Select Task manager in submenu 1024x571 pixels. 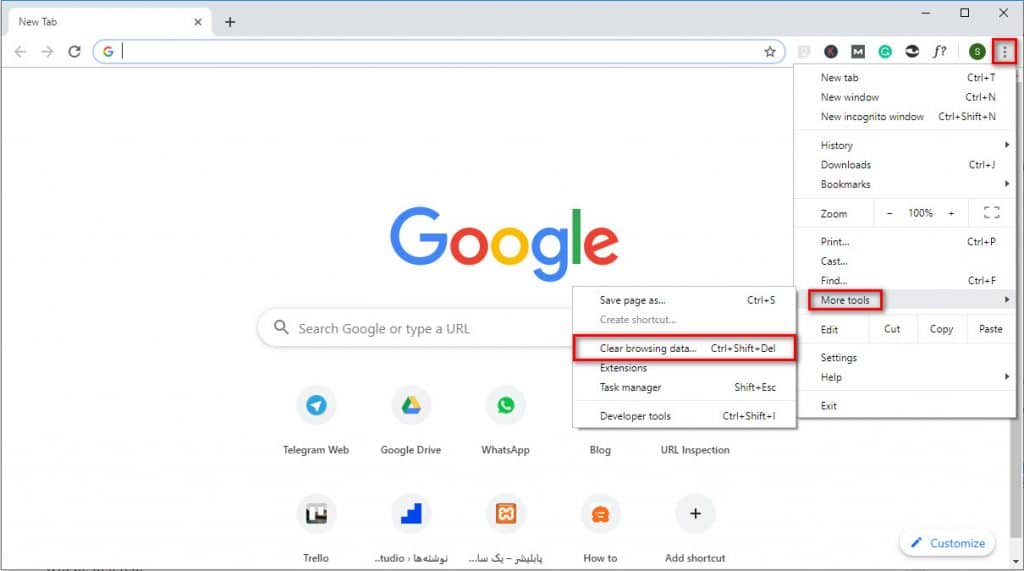(684, 387)
